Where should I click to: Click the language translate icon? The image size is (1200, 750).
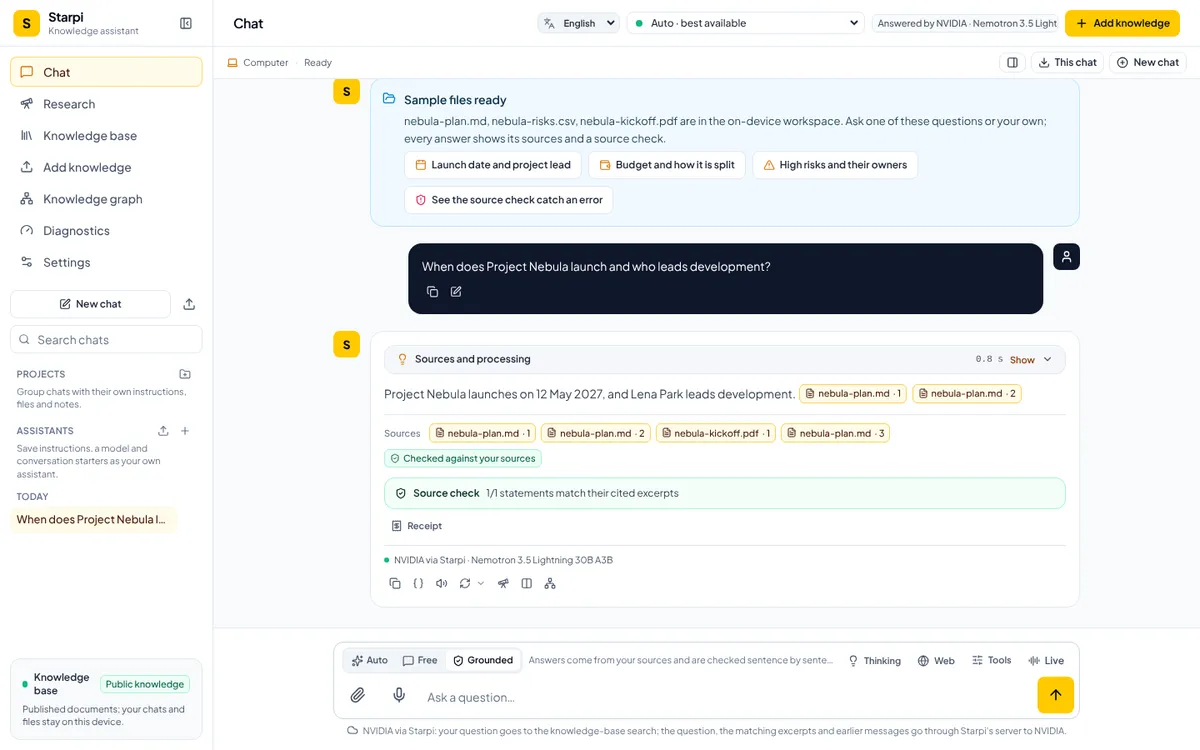coord(549,23)
